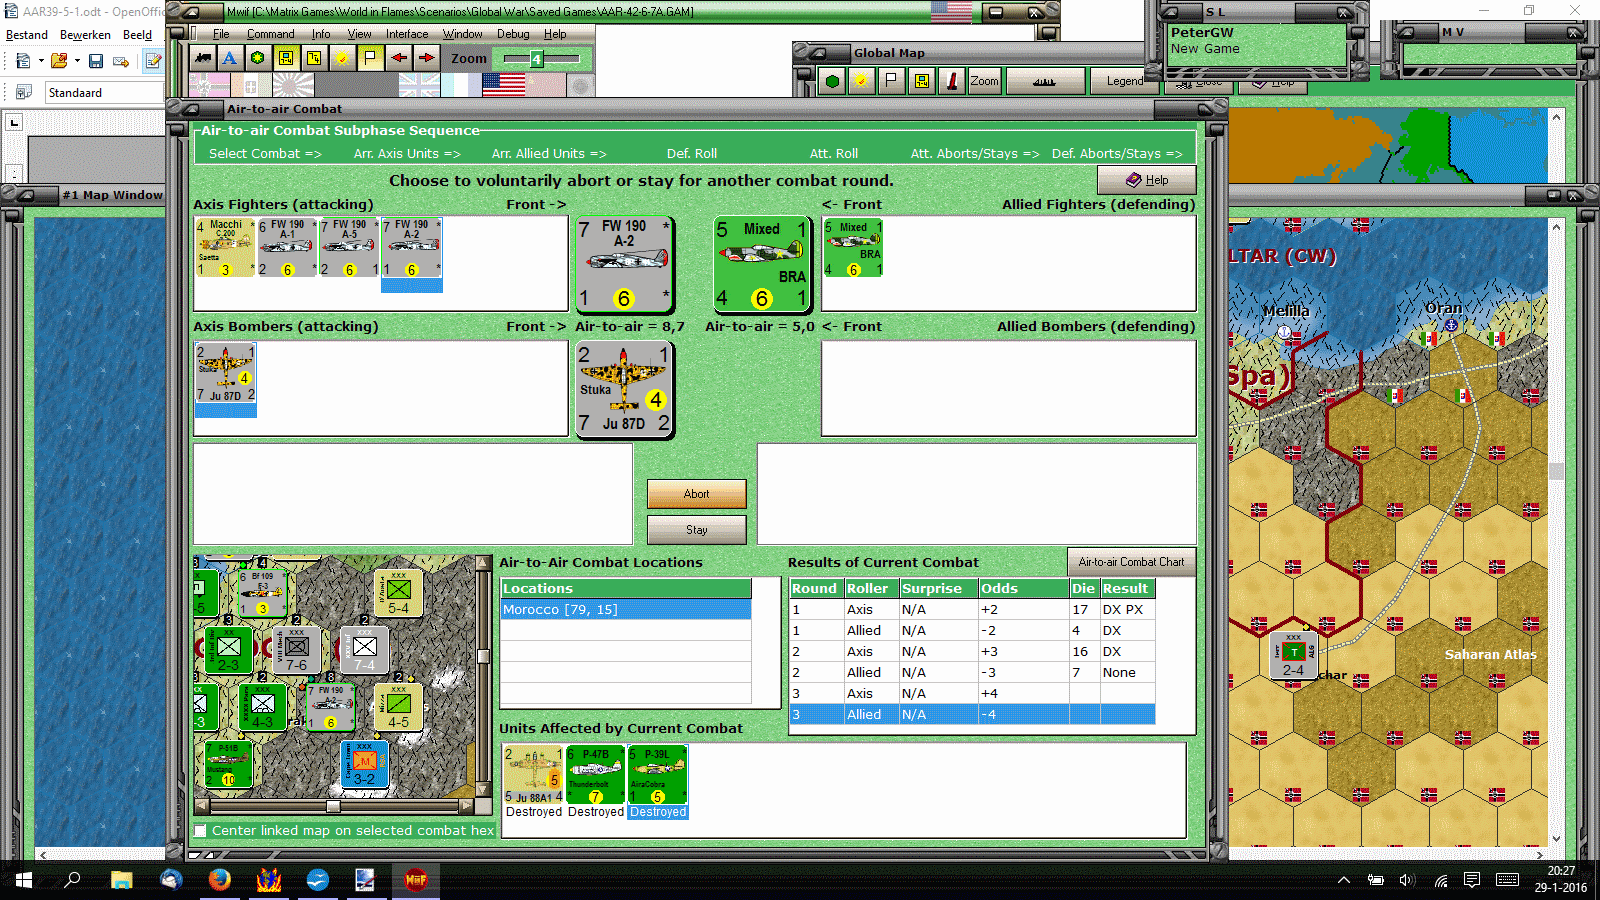The width and height of the screenshot is (1600, 900).
Task: Click the MWiF game icon in taskbar
Action: point(416,880)
